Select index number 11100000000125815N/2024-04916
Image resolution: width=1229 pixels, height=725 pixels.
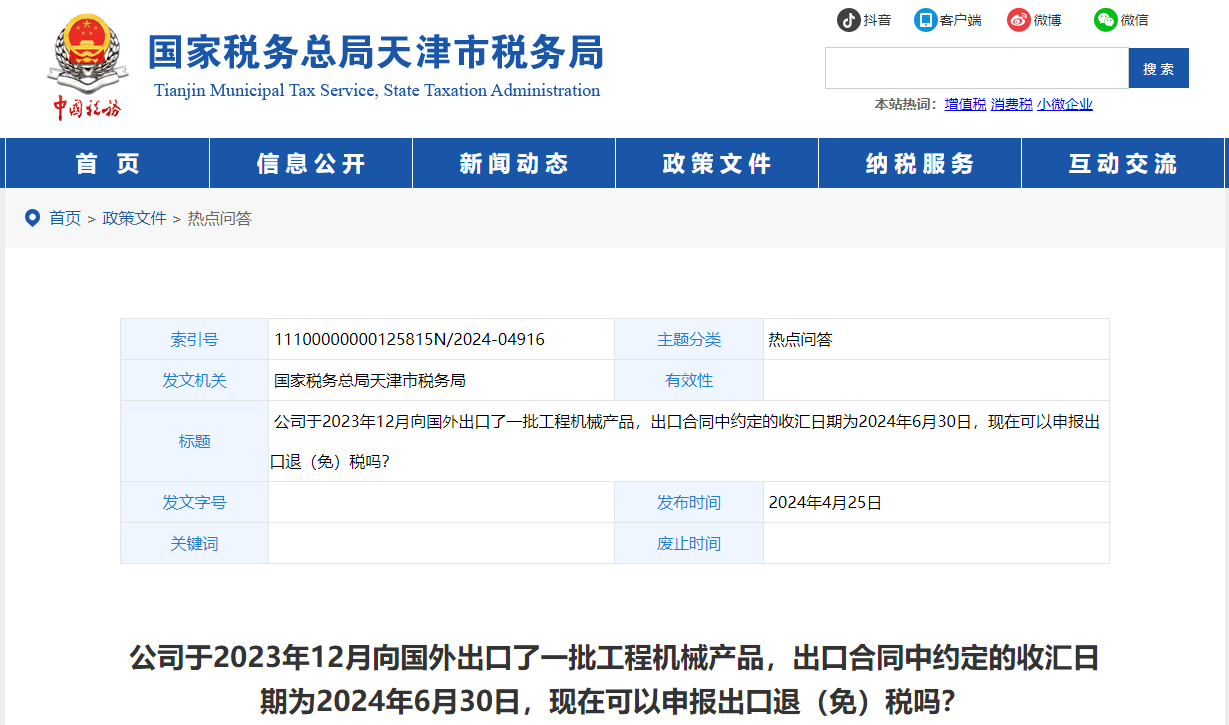[409, 340]
